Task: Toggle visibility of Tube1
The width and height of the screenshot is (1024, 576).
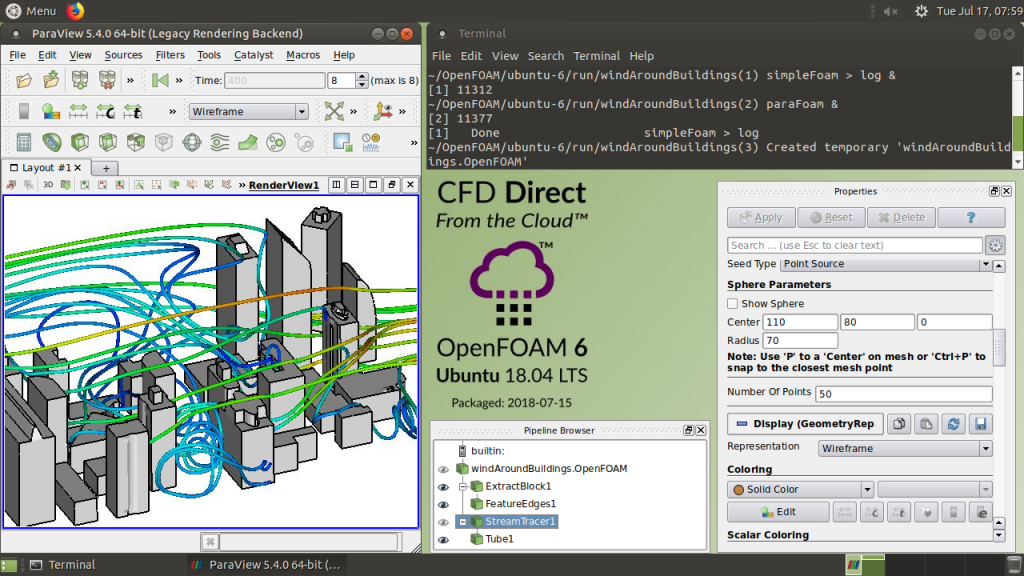Action: pos(443,540)
